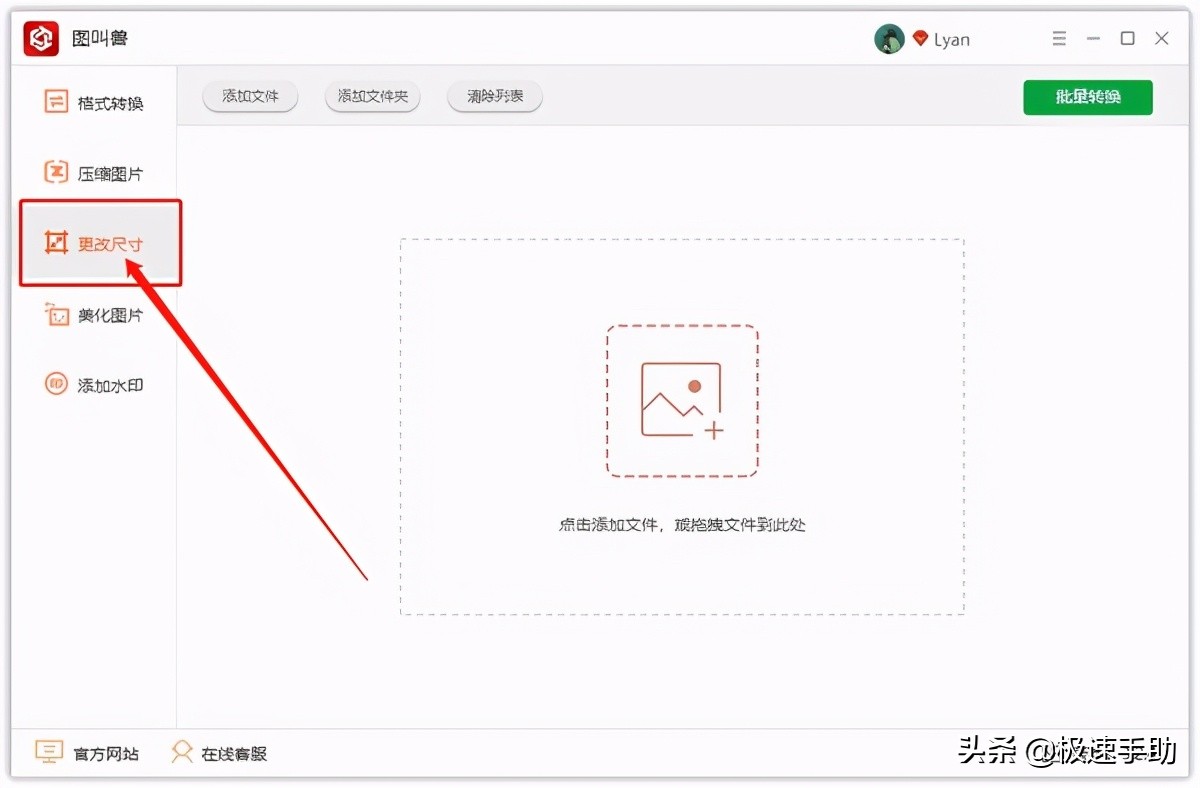
Task: Start the green 批量转换 button
Action: pos(1087,97)
